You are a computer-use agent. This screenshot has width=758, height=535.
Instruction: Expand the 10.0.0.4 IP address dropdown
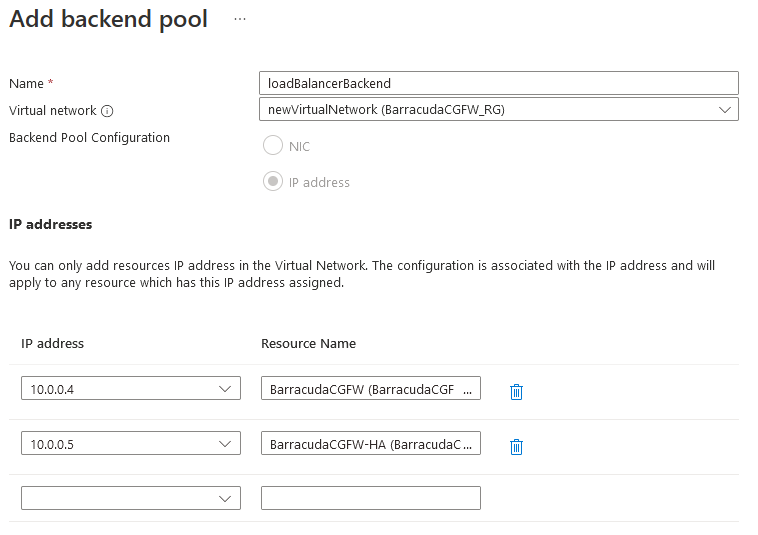click(x=130, y=389)
